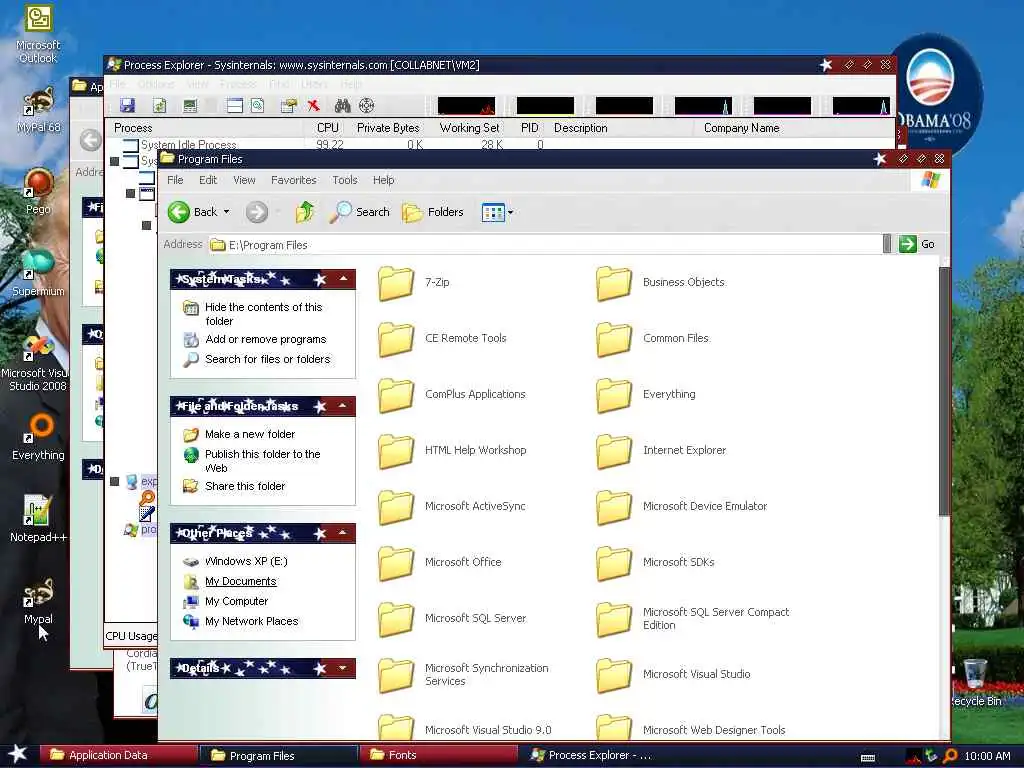The height and width of the screenshot is (768, 1024).
Task: Open the View menu in Program Files
Action: [x=244, y=180]
